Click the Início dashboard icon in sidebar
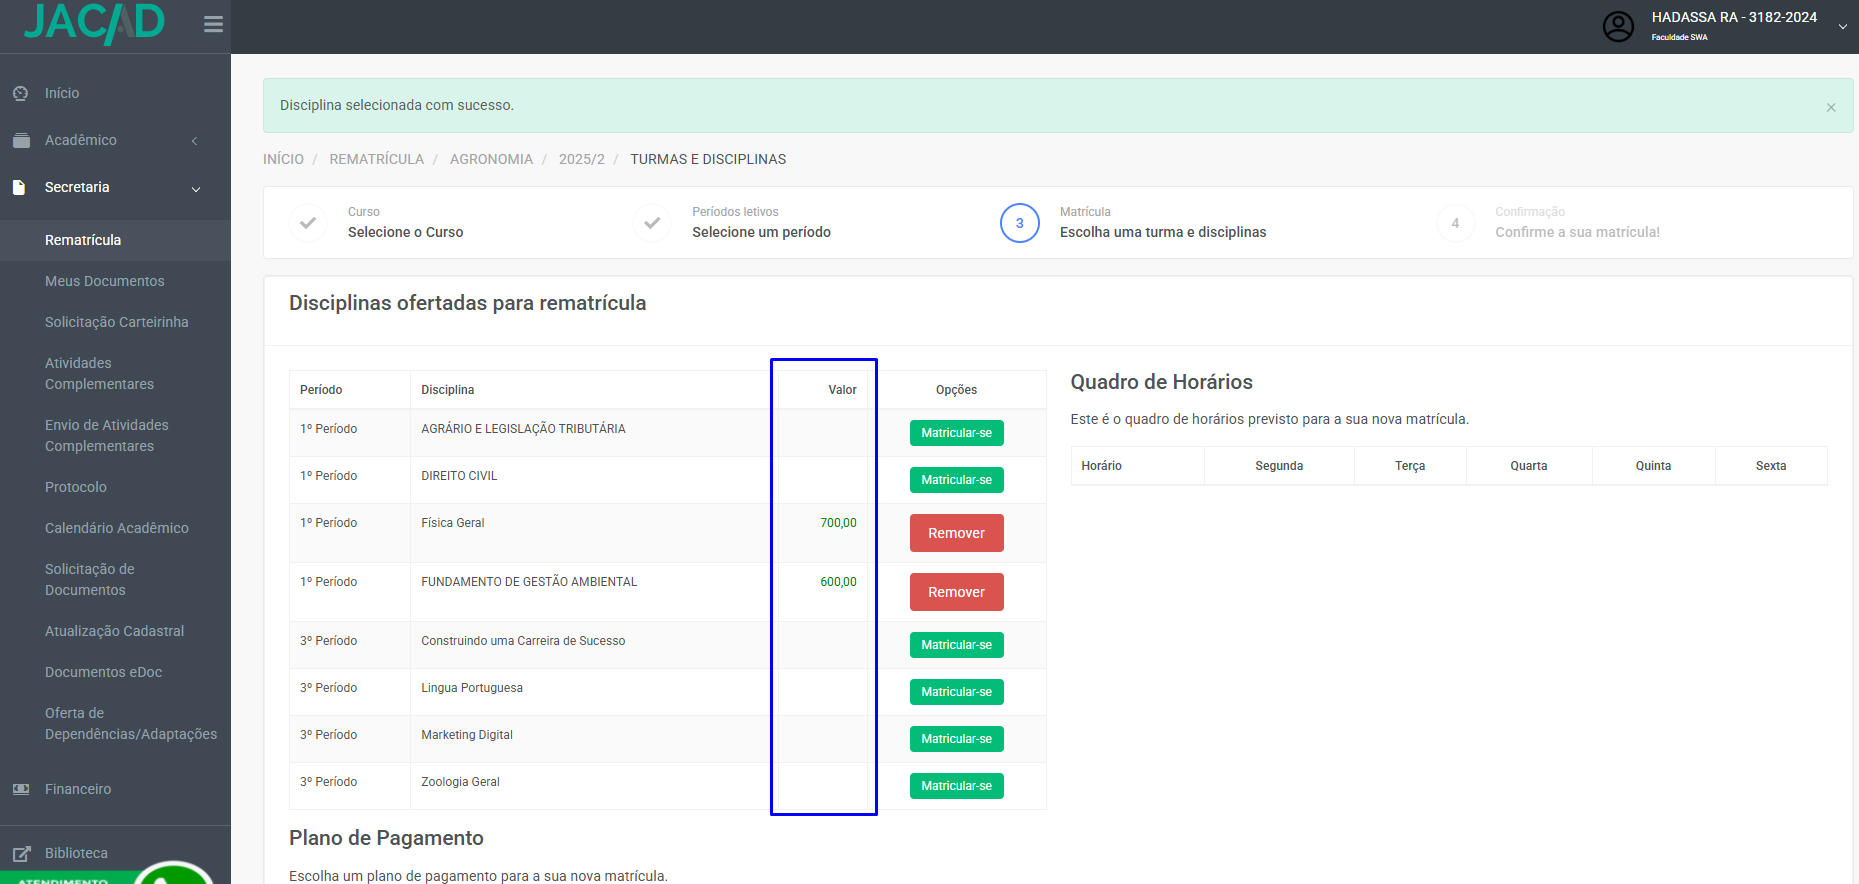This screenshot has width=1859, height=884. pos(21,93)
